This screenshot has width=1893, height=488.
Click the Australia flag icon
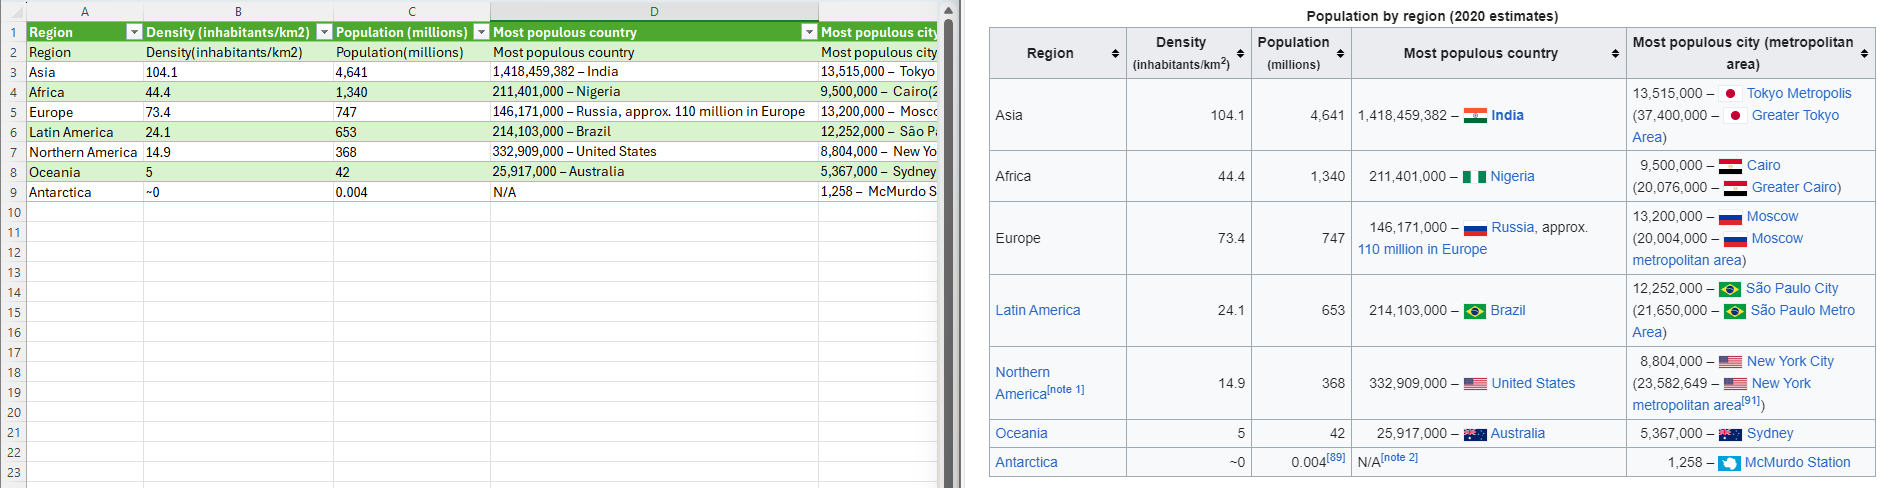(x=1475, y=434)
